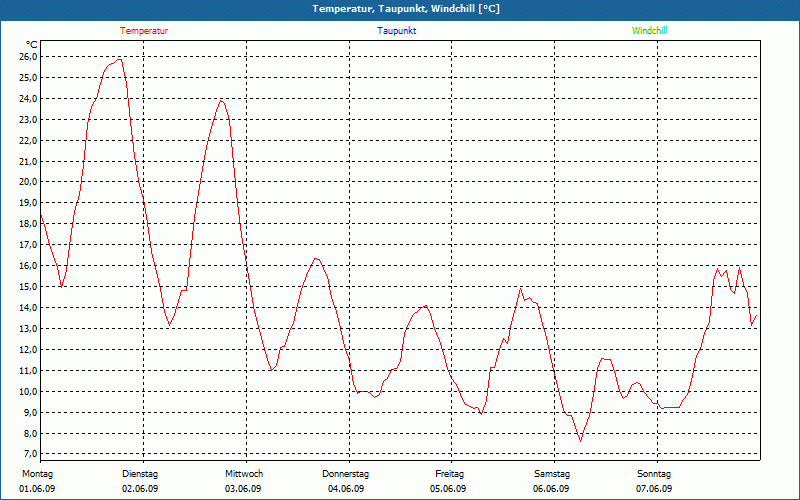Click the 12,0 y-axis value

click(29, 349)
